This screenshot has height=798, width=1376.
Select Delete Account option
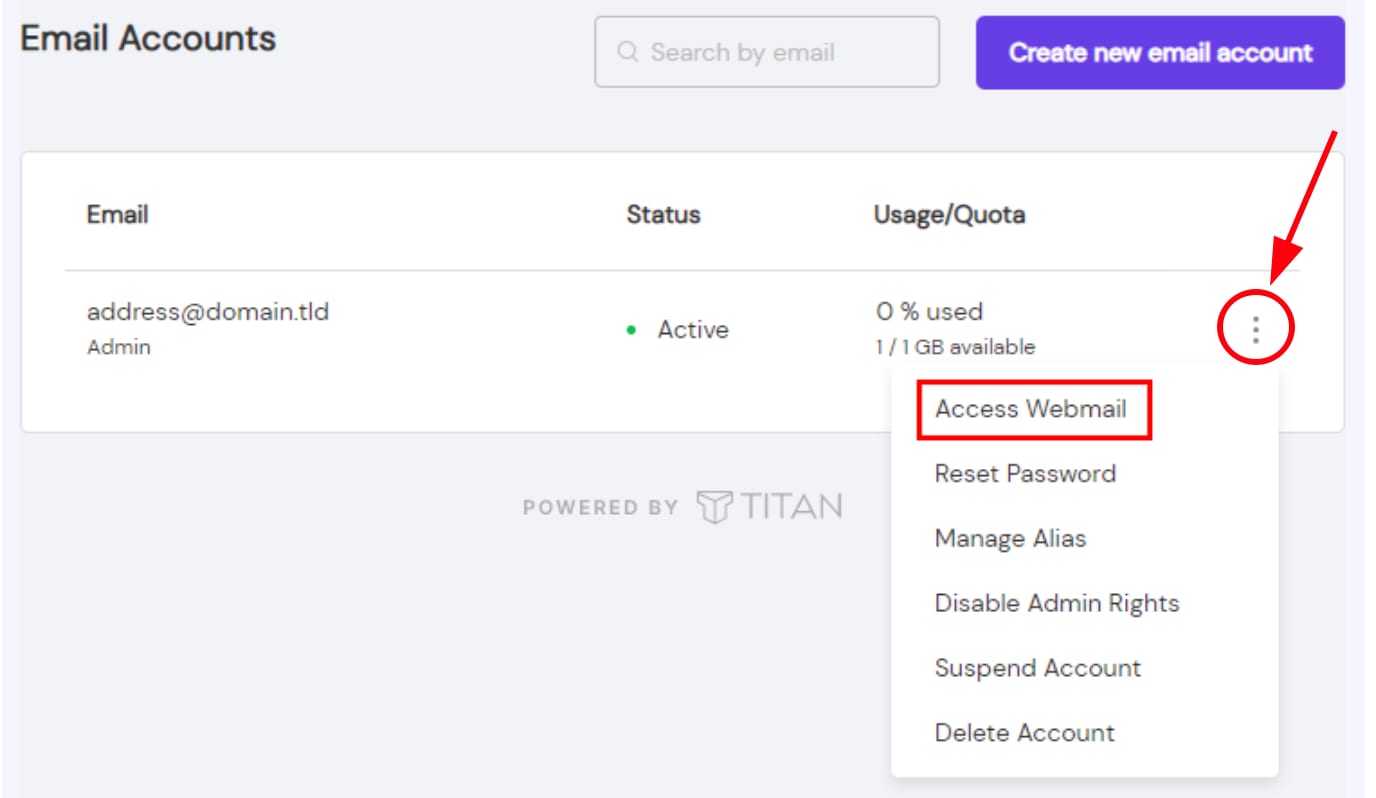click(x=1024, y=732)
